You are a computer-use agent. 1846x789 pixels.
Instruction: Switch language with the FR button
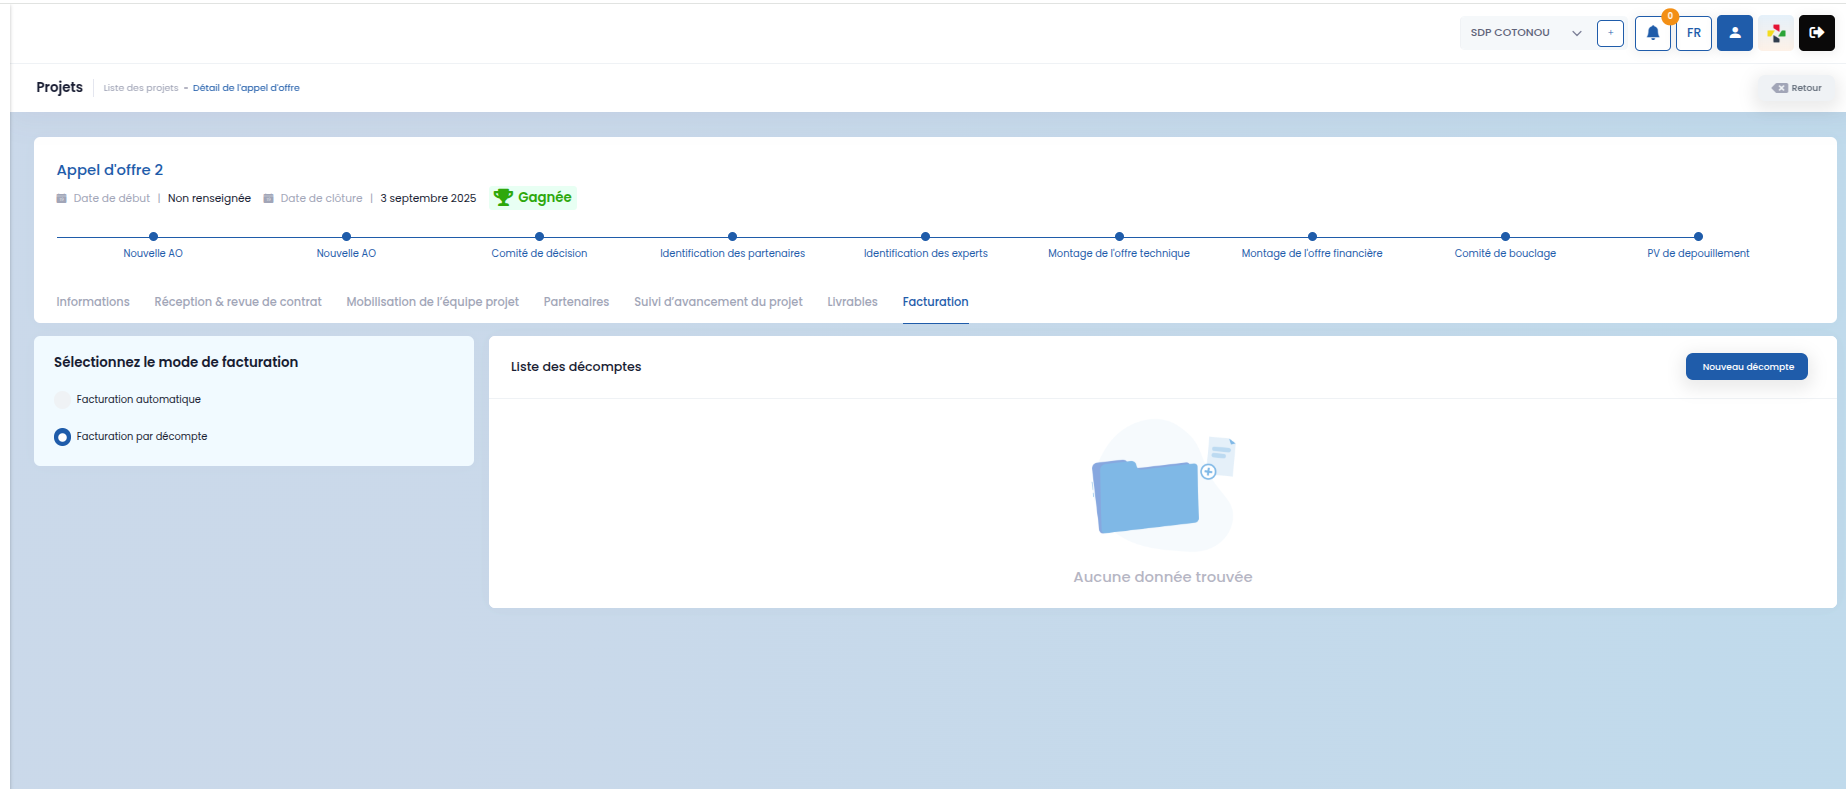(x=1694, y=33)
